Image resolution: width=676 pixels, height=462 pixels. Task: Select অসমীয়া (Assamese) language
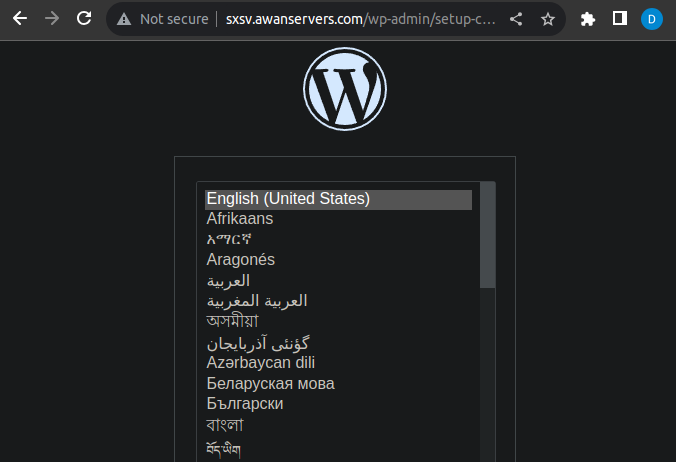[x=338, y=321]
